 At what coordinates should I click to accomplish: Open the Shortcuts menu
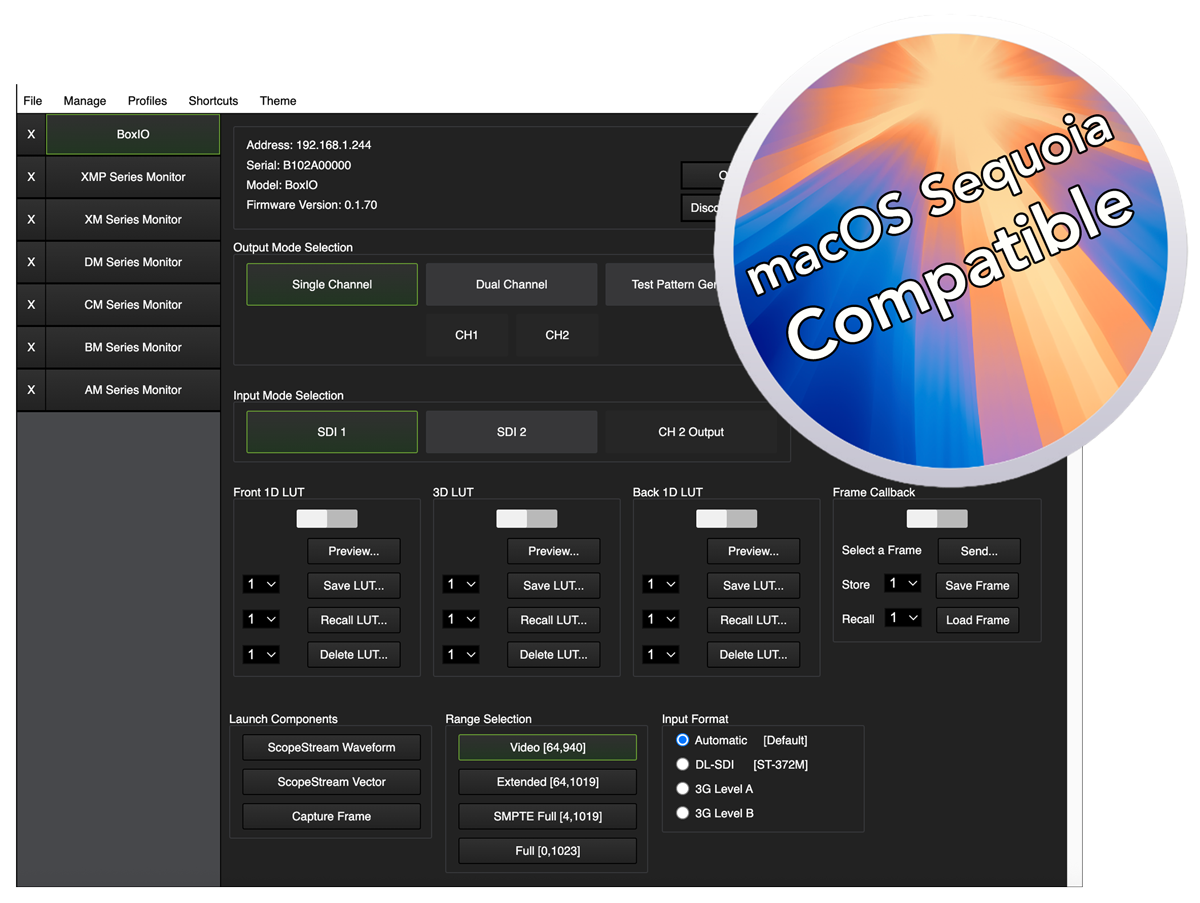point(213,101)
